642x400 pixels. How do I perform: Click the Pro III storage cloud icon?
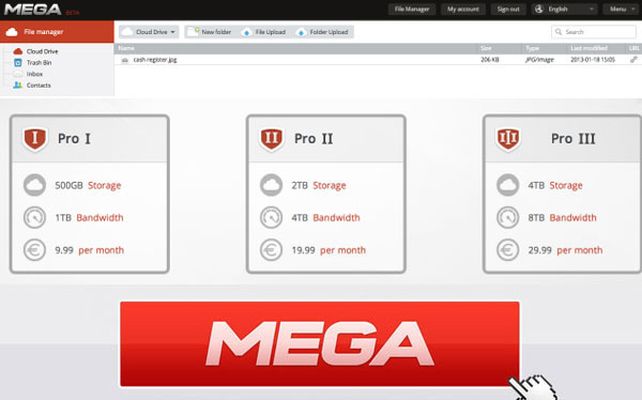click(508, 185)
